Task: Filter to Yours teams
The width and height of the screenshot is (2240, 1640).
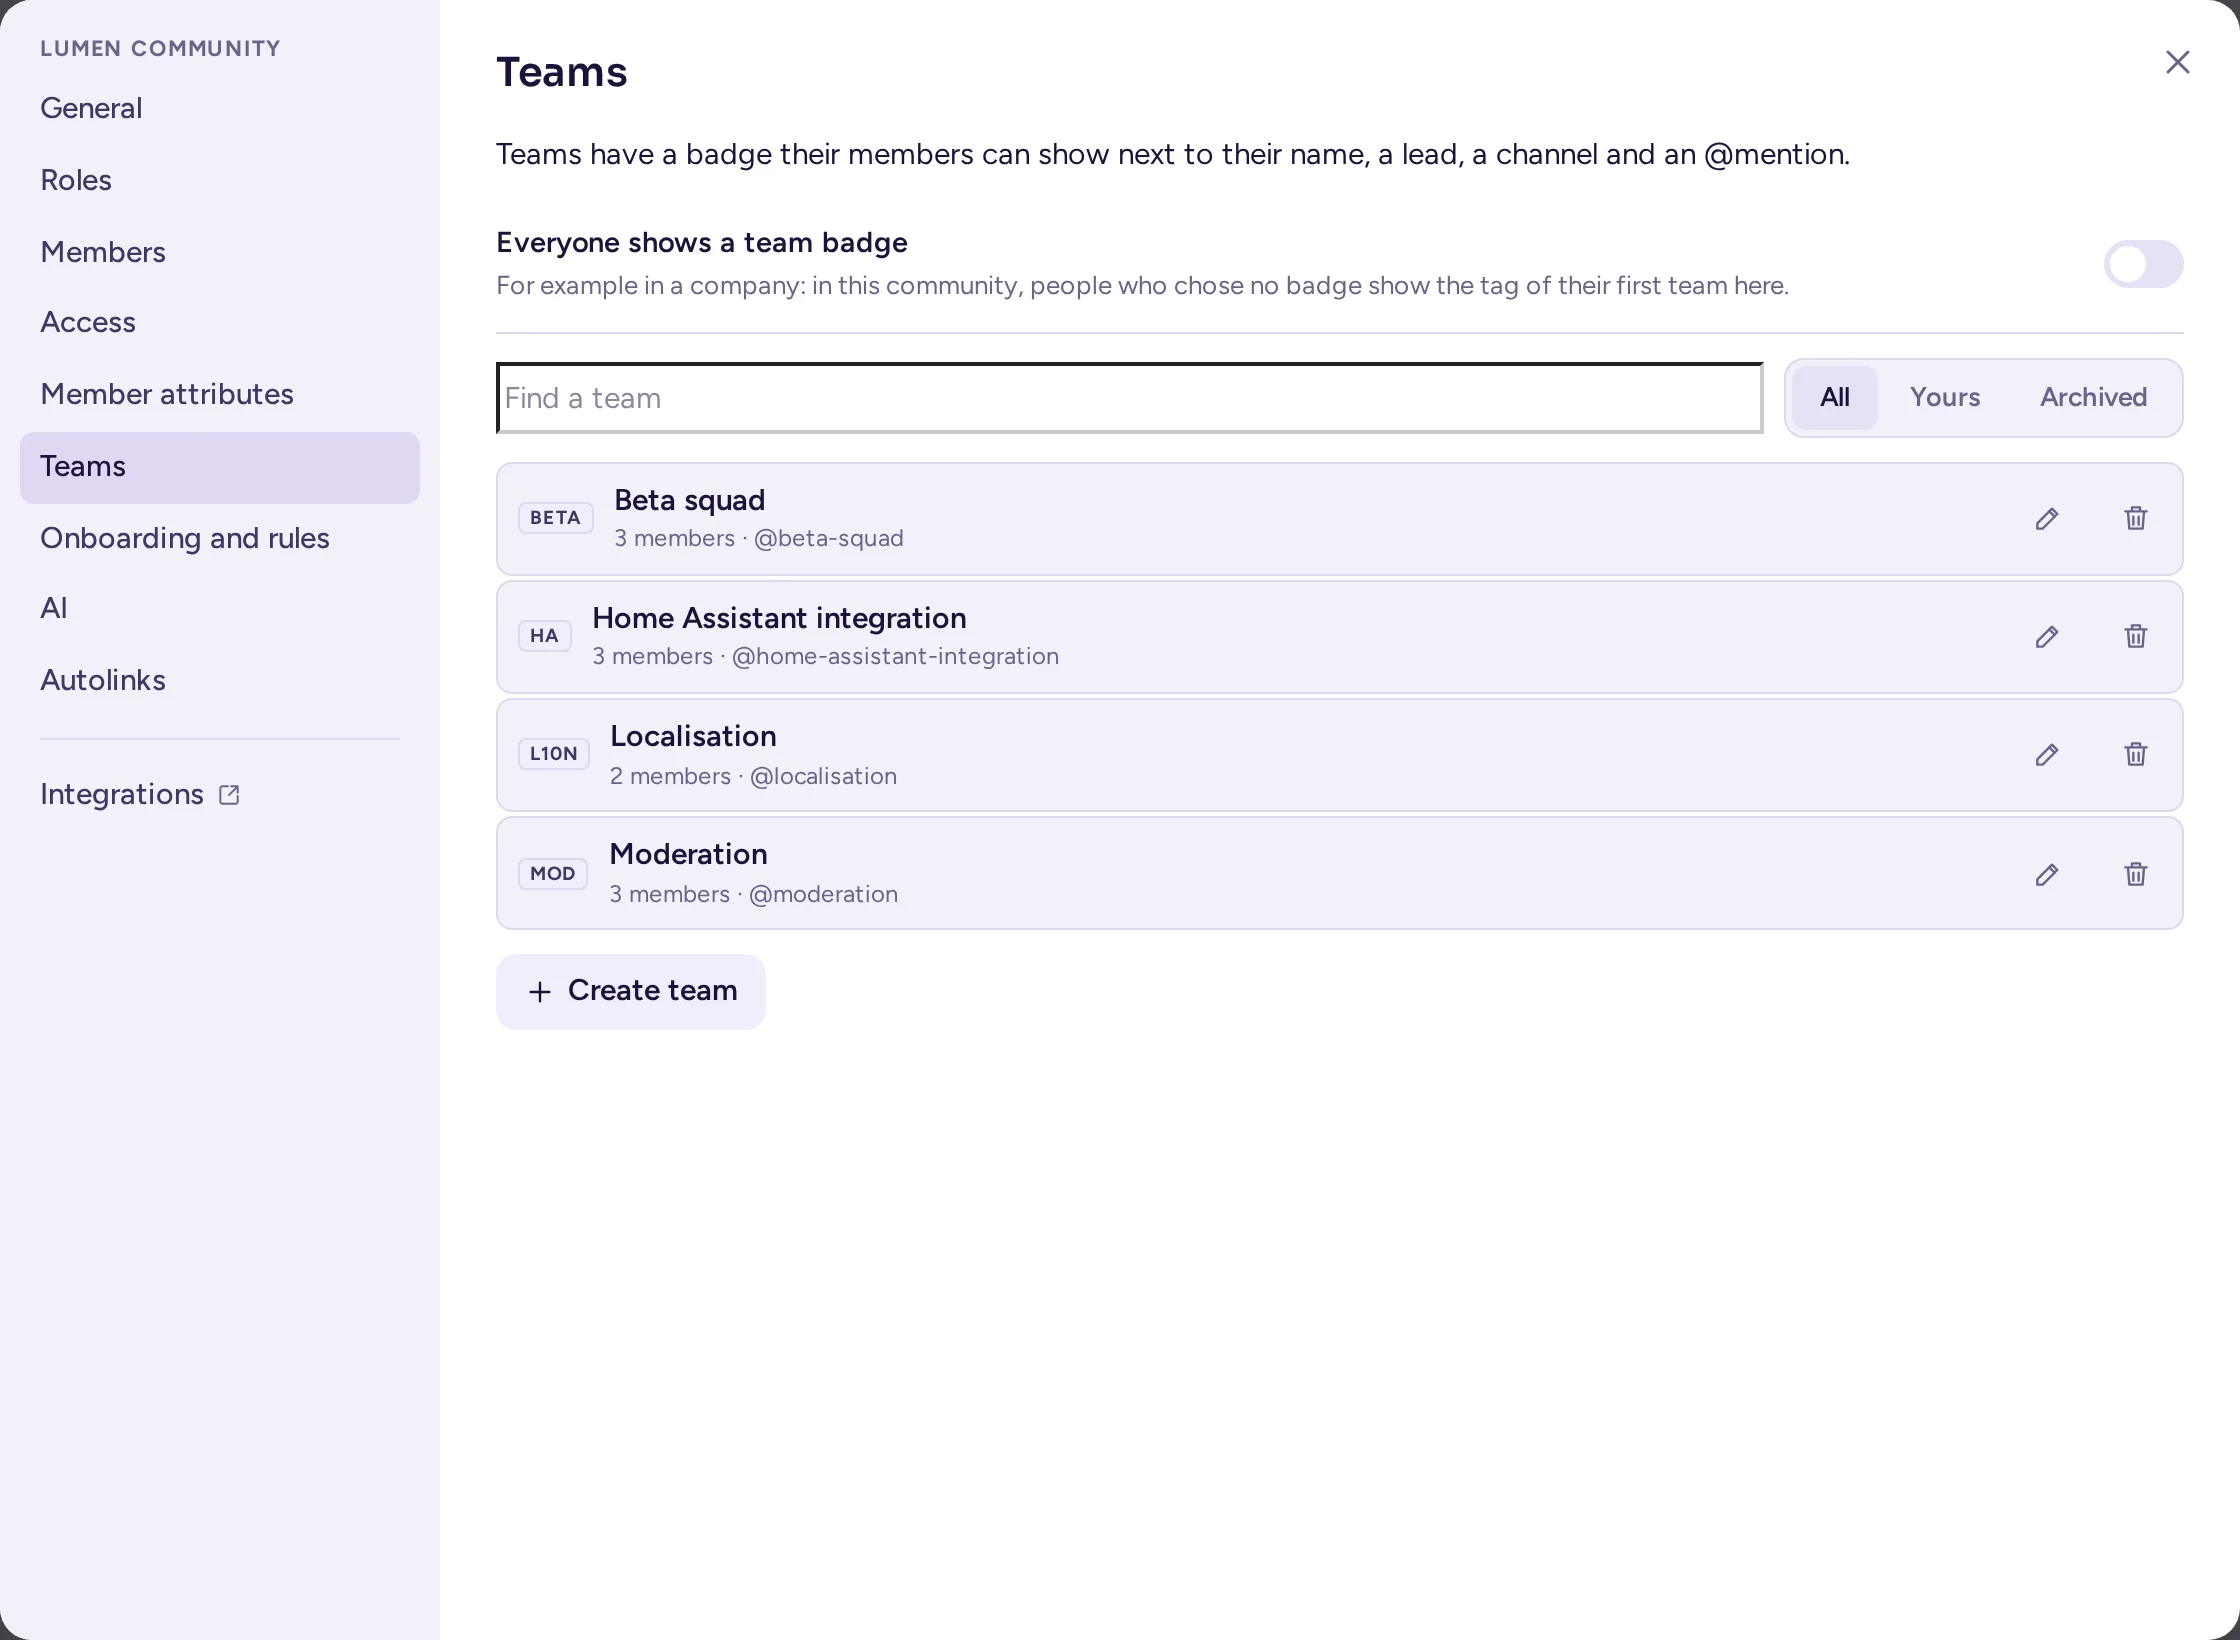Action: click(1945, 398)
